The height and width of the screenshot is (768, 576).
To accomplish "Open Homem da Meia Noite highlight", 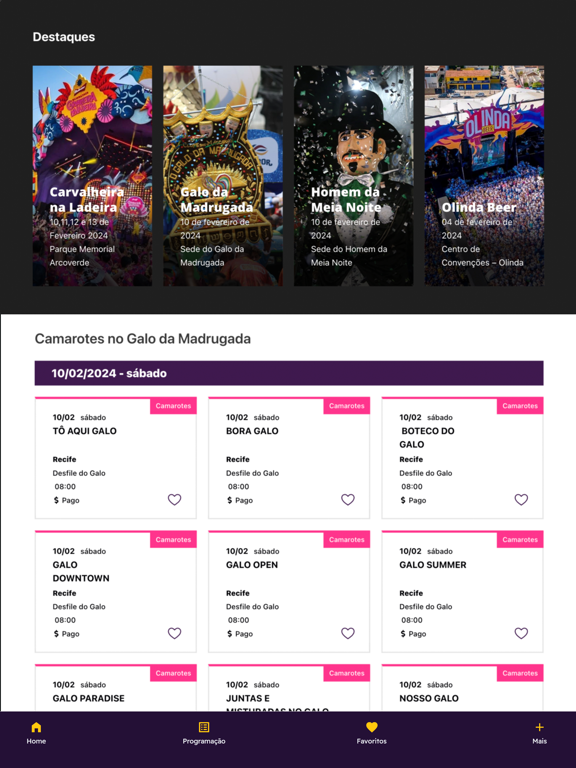I will (354, 176).
